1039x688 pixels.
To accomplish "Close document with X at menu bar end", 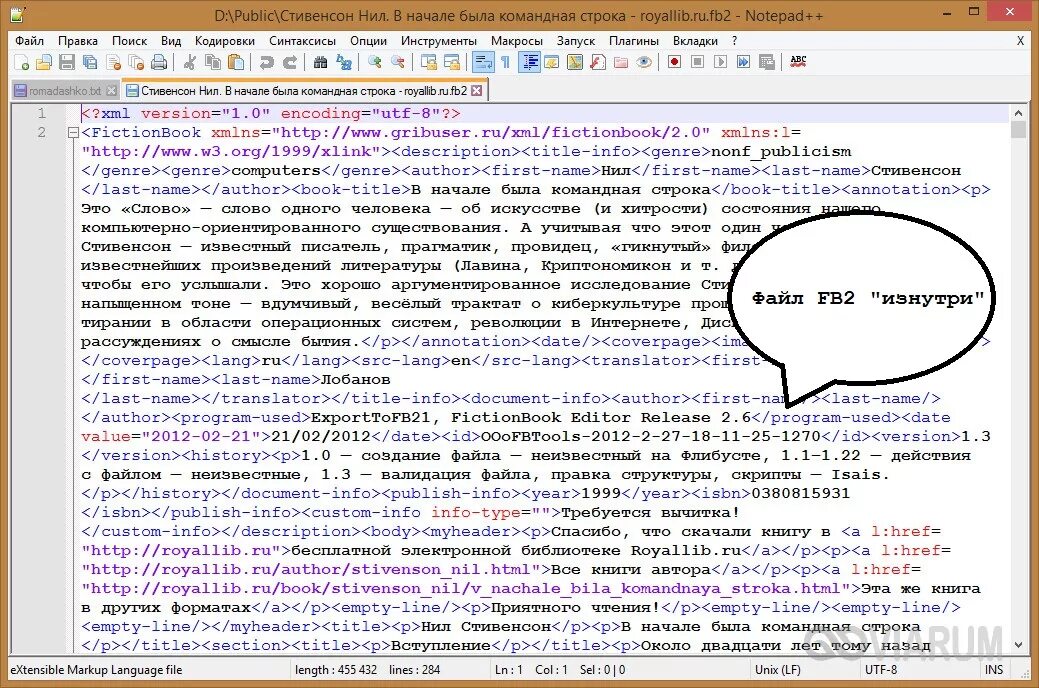I will pyautogui.click(x=1020, y=40).
